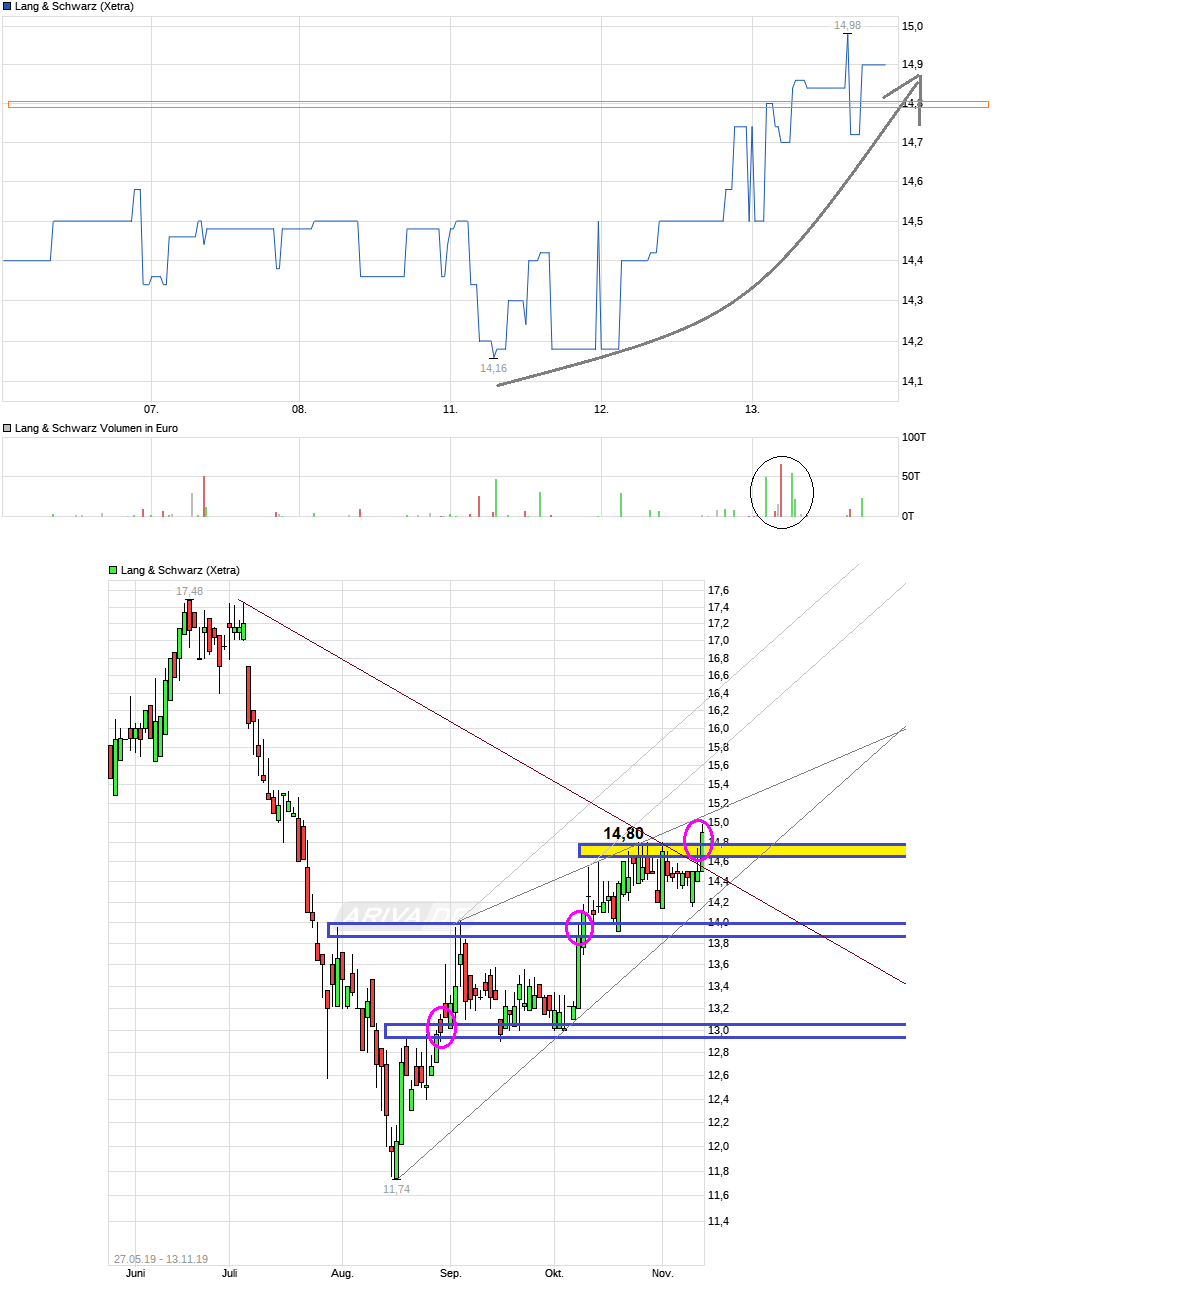The image size is (1186, 1314).
Task: Click the 0T volume axis label
Action: [908, 516]
